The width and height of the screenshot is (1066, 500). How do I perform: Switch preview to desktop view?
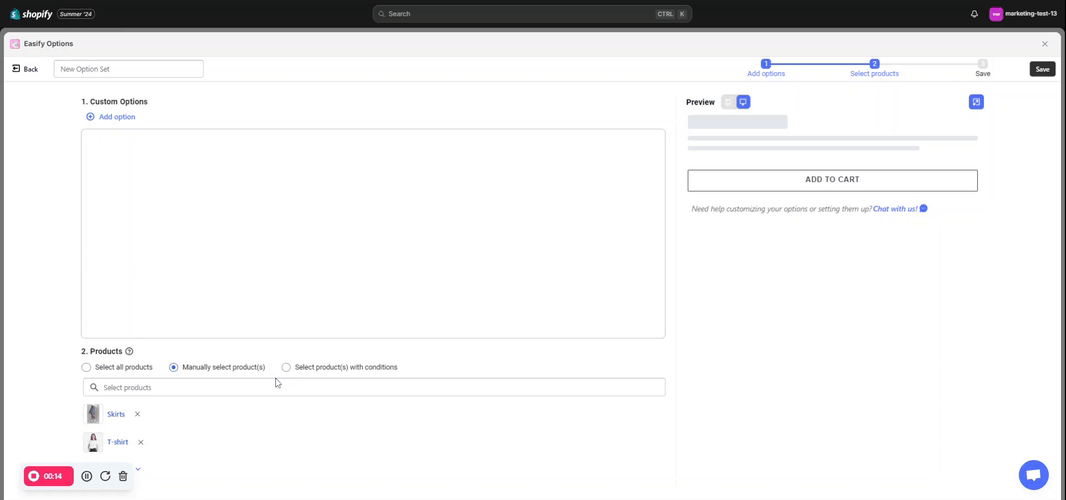click(743, 102)
